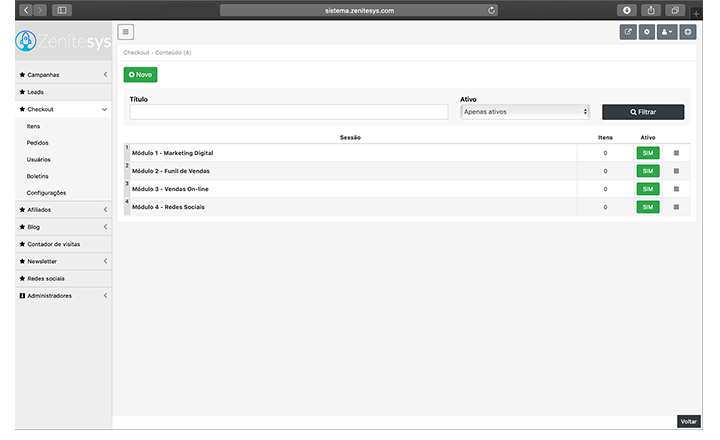The height and width of the screenshot is (440, 720).
Task: Toggle the sidebar hamburger menu button
Action: coord(125,32)
